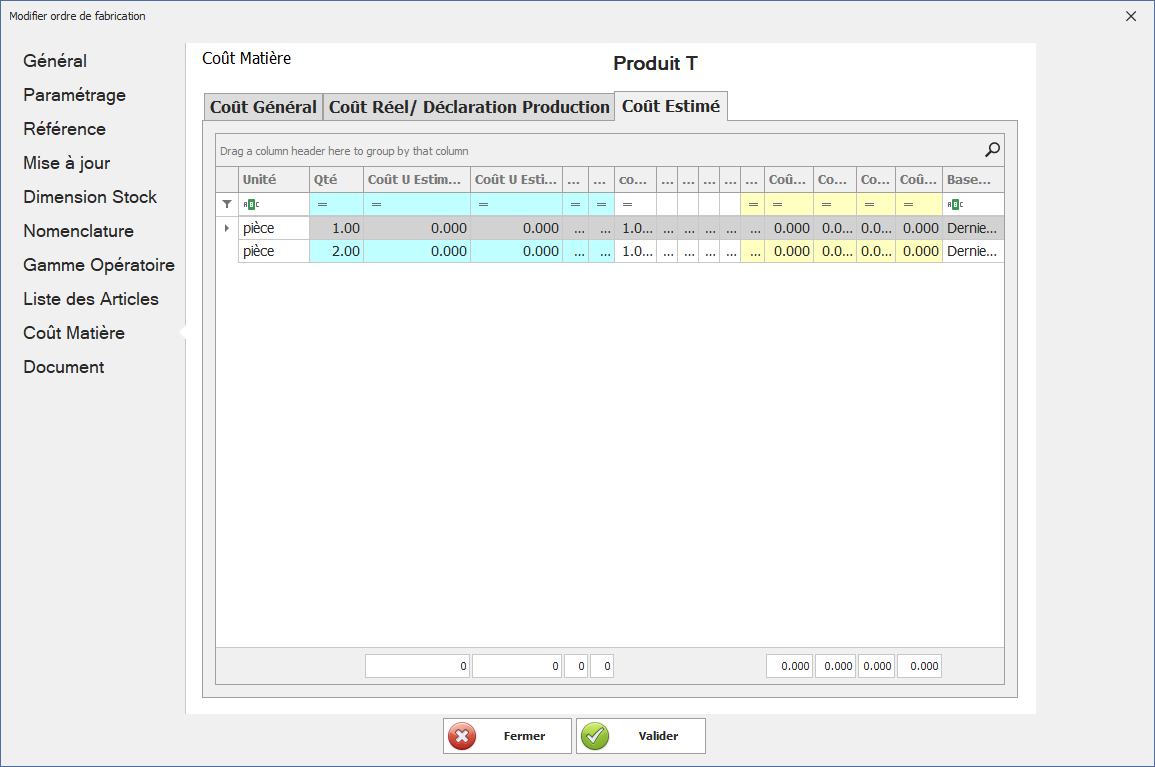Select the Coût Estimé tab
The width and height of the screenshot is (1155, 767).
(670, 106)
